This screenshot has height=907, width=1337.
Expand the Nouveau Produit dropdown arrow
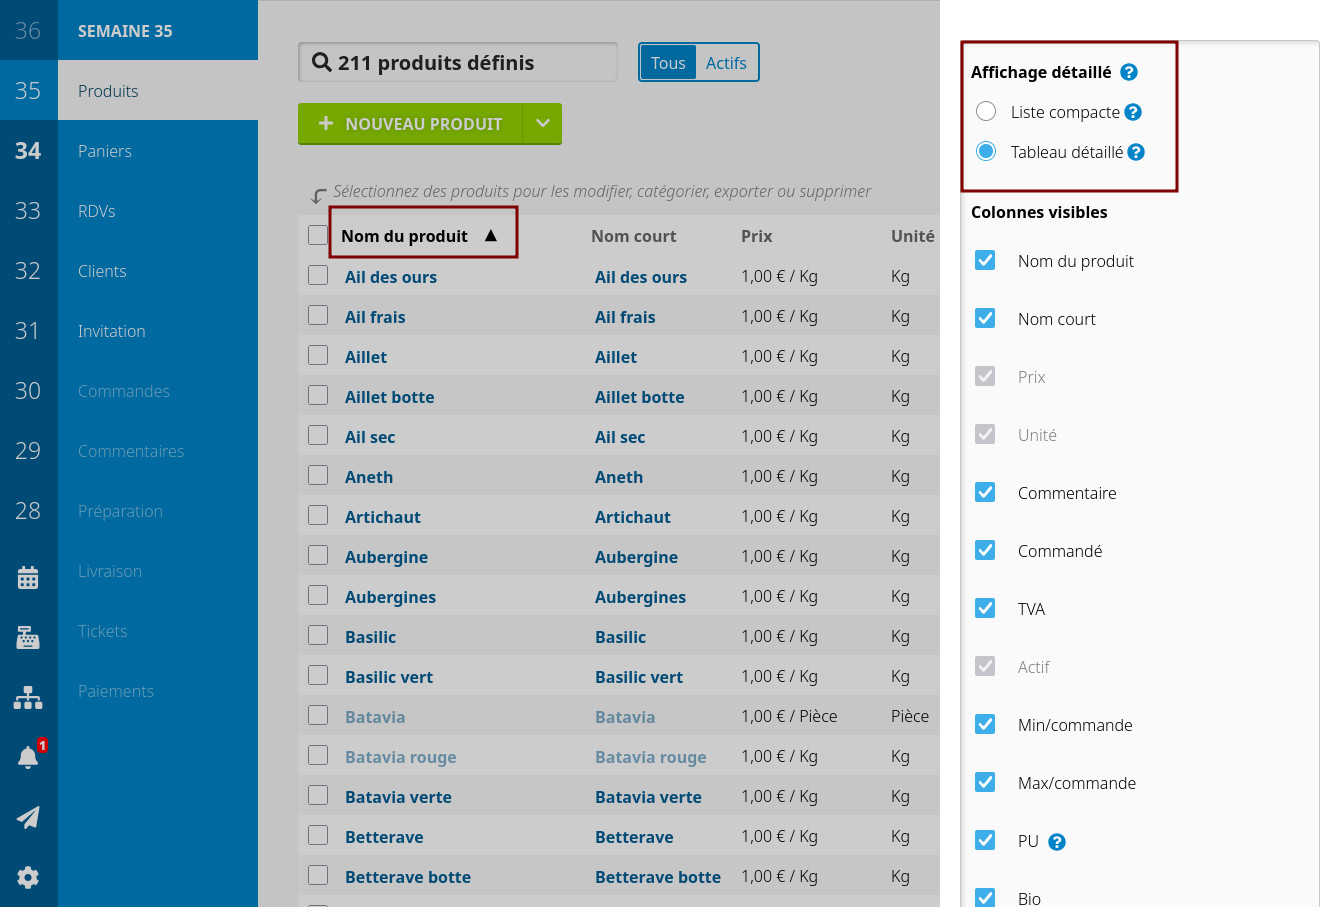coord(542,124)
